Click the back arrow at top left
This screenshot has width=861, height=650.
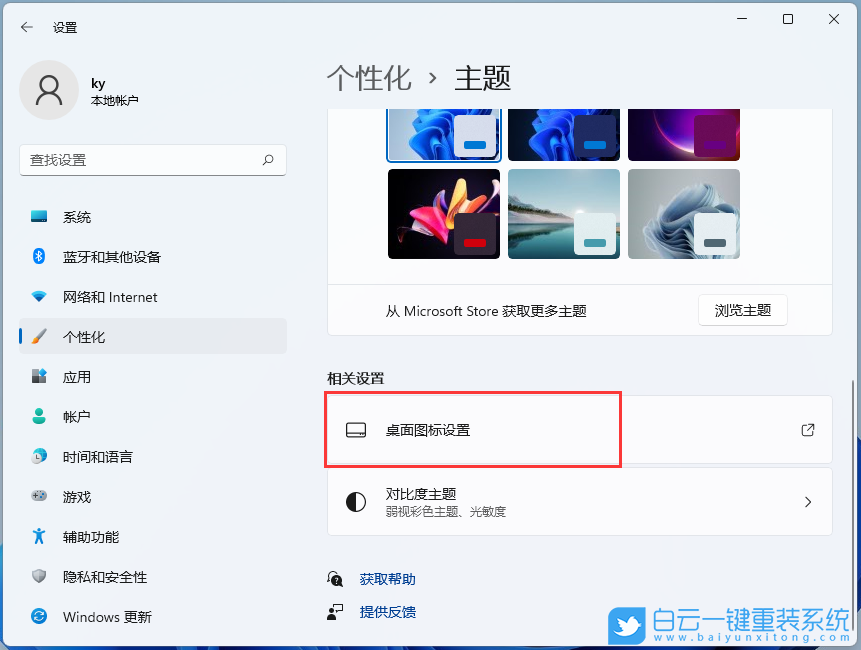point(26,27)
